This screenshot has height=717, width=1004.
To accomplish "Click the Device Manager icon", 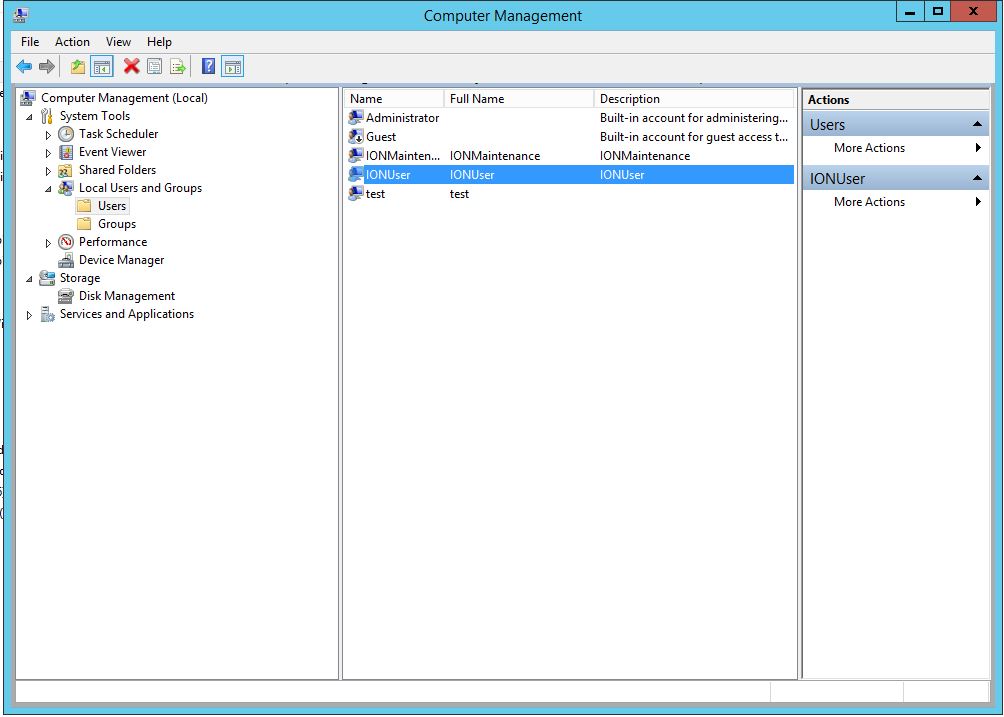I will click(x=66, y=260).
